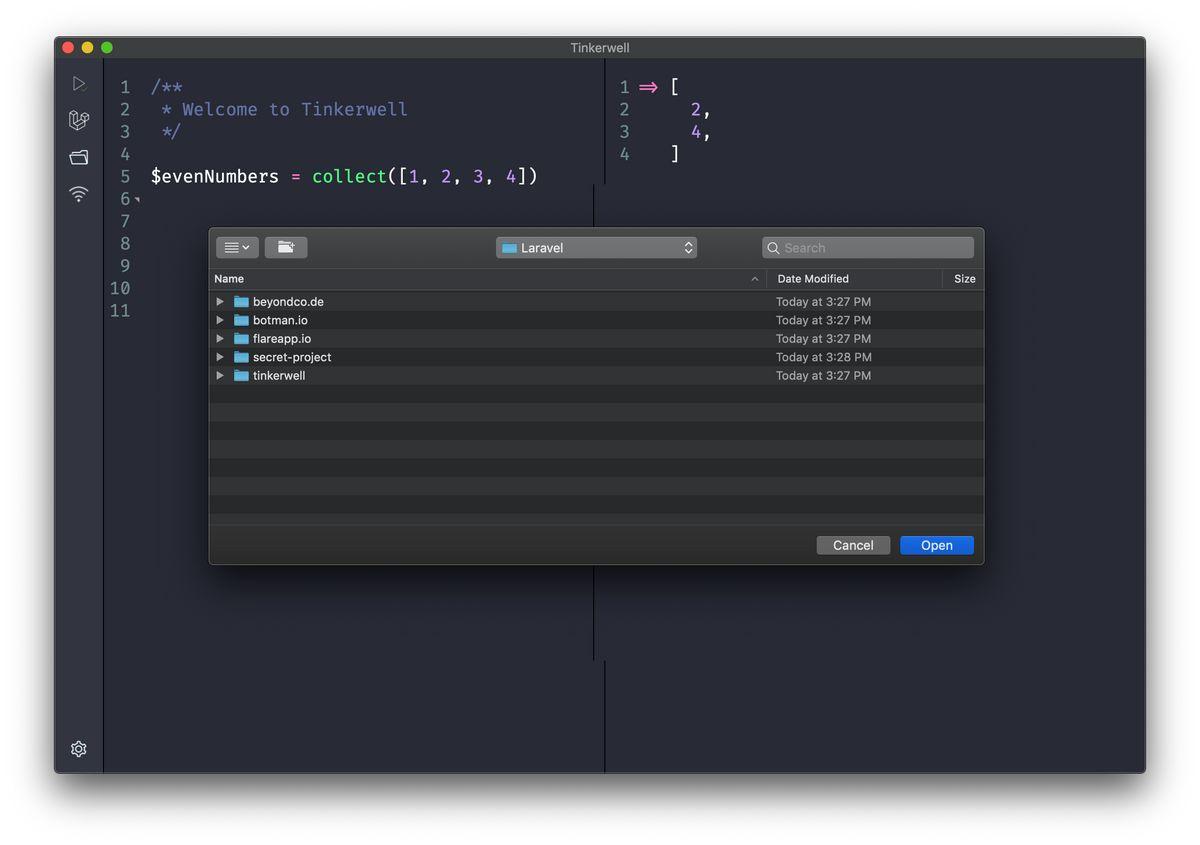1200x845 pixels.
Task: Click the search magnifier icon
Action: coord(773,248)
